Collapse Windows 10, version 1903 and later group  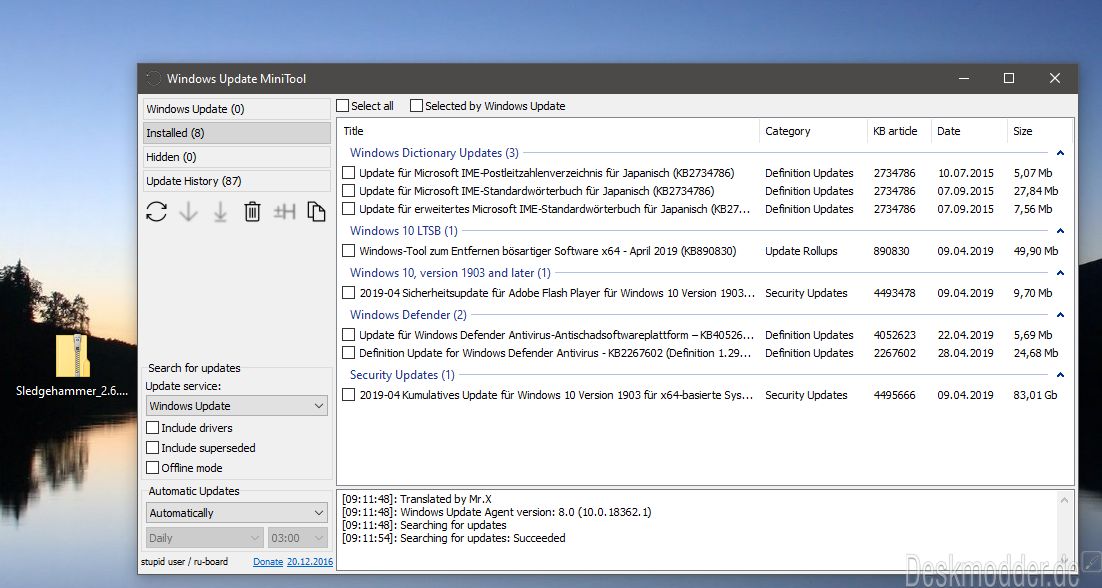1061,273
